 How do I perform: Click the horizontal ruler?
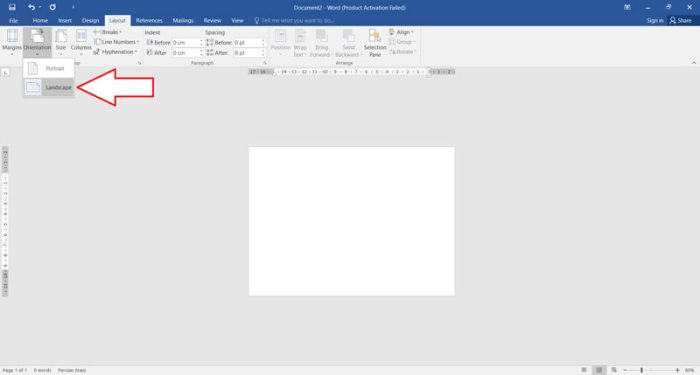[x=352, y=71]
